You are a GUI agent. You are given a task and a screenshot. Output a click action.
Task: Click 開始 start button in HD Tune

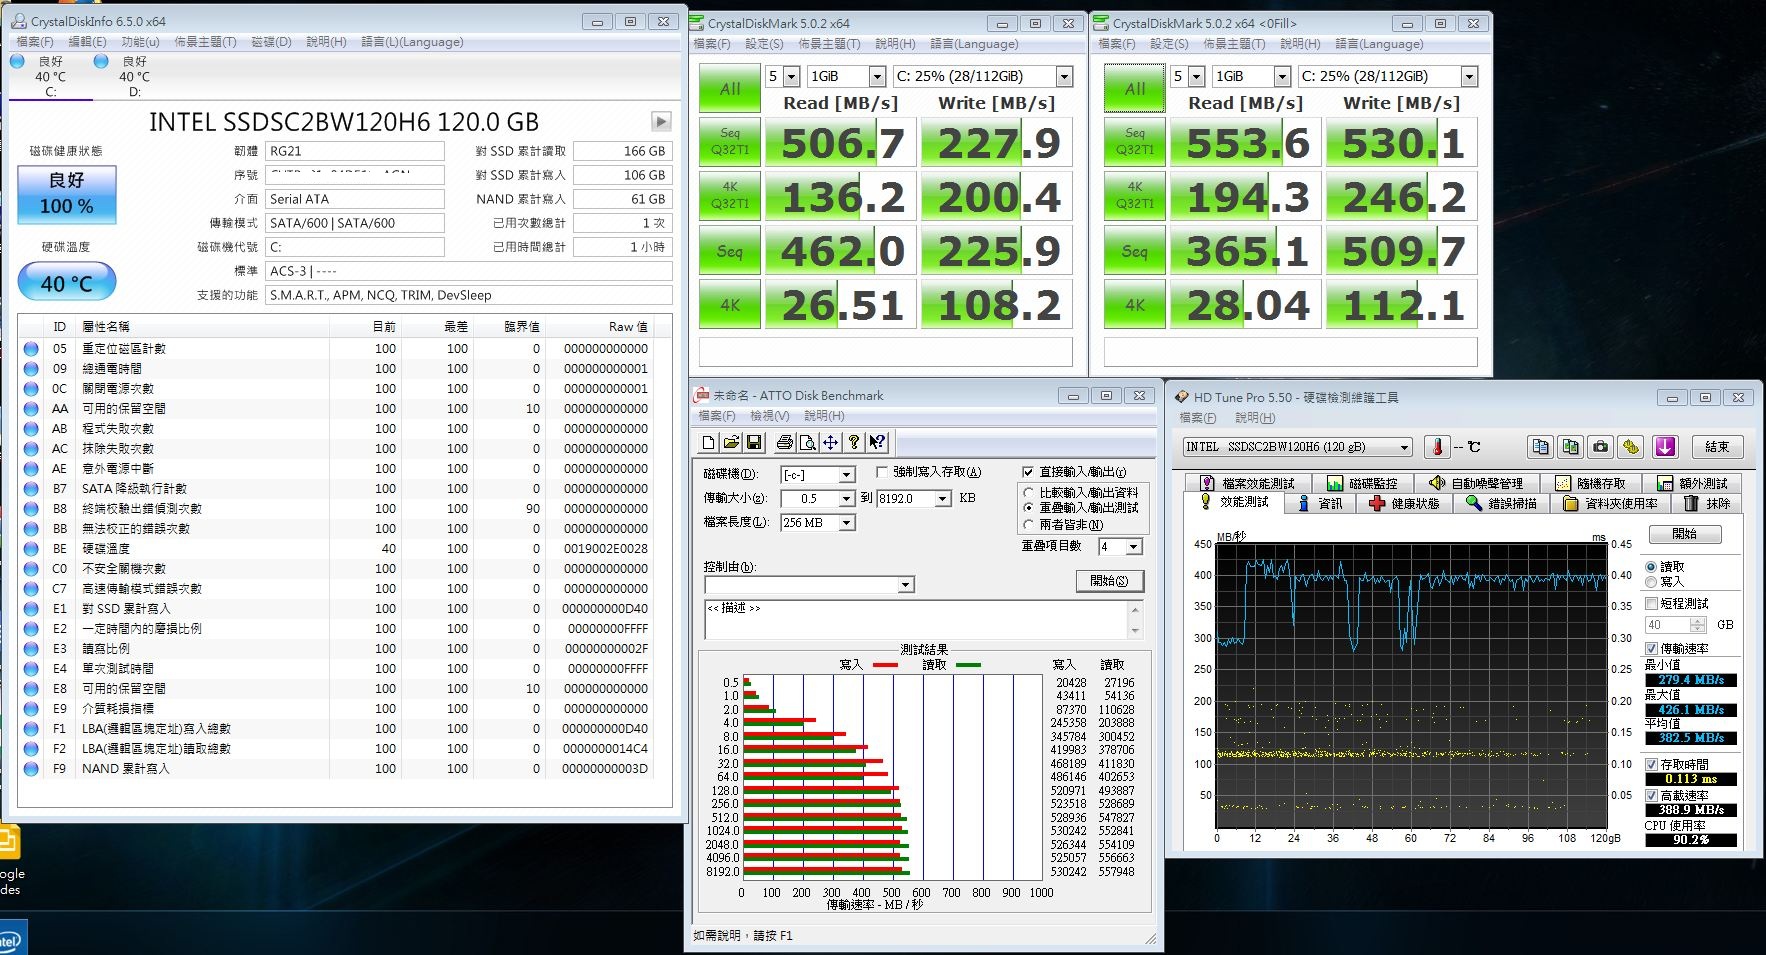coord(1684,534)
